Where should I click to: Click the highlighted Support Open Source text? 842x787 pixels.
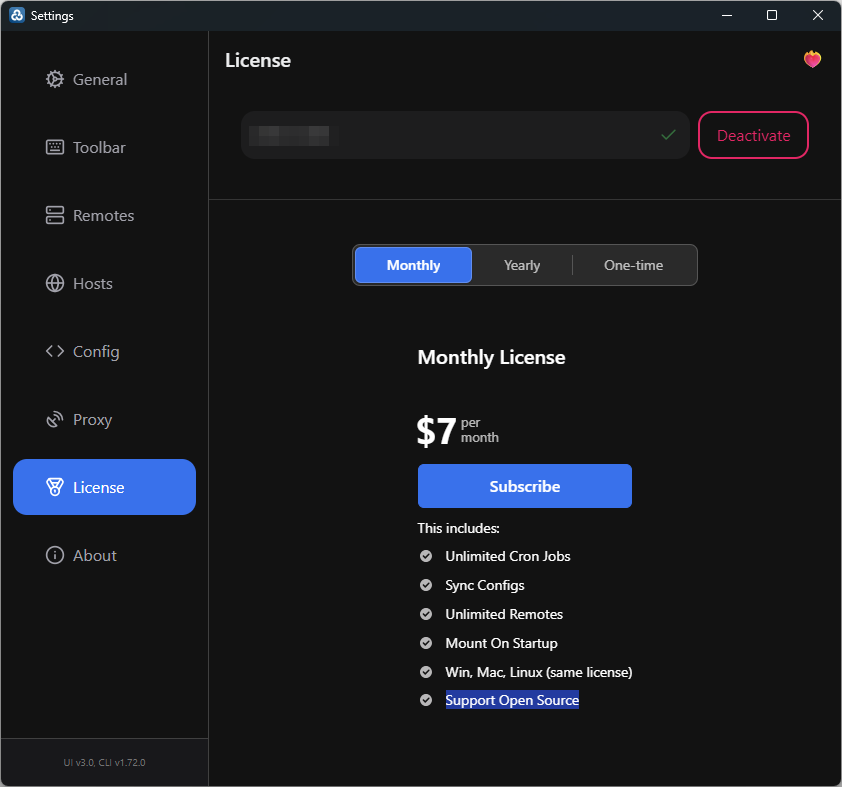[512, 700]
